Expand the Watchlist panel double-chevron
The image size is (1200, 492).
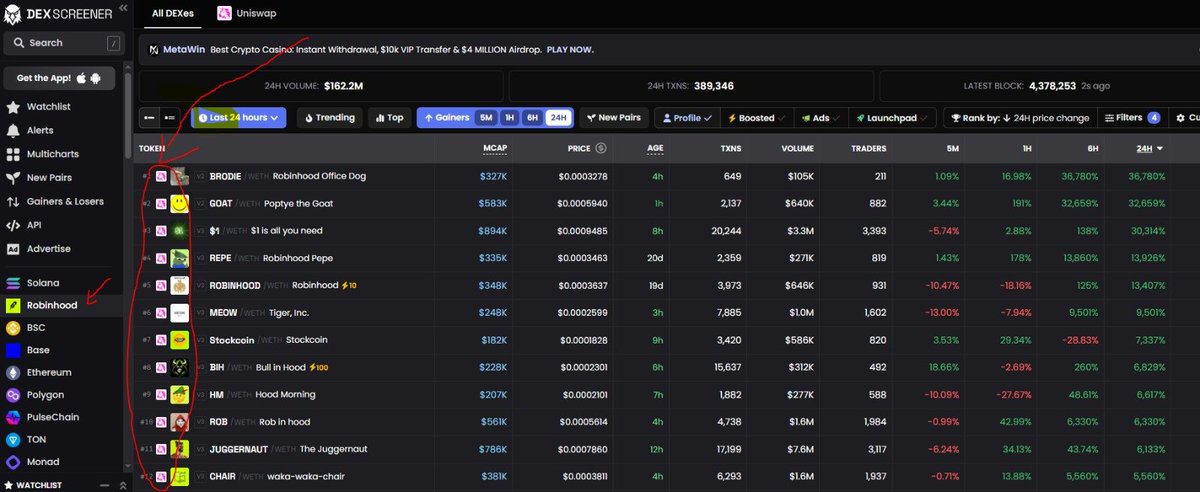coord(123,485)
